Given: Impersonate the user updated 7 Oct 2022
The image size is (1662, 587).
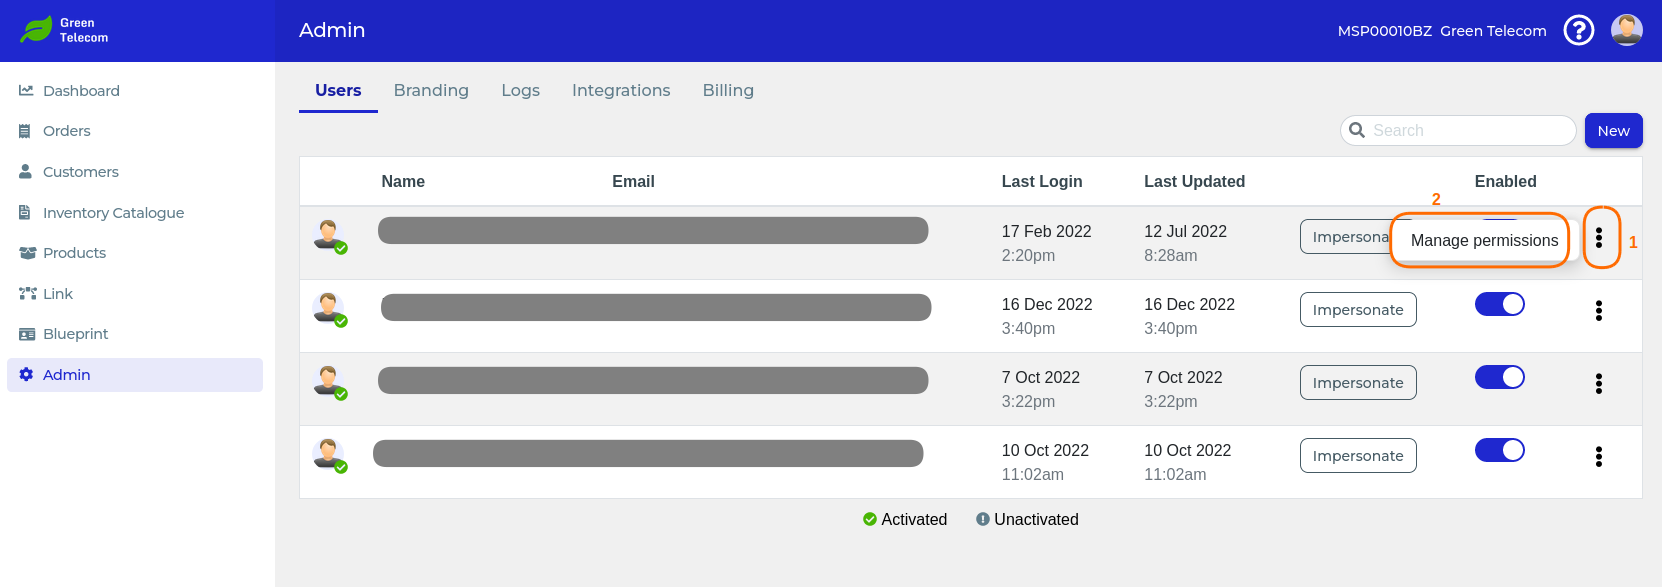Looking at the screenshot, I should coord(1358,382).
